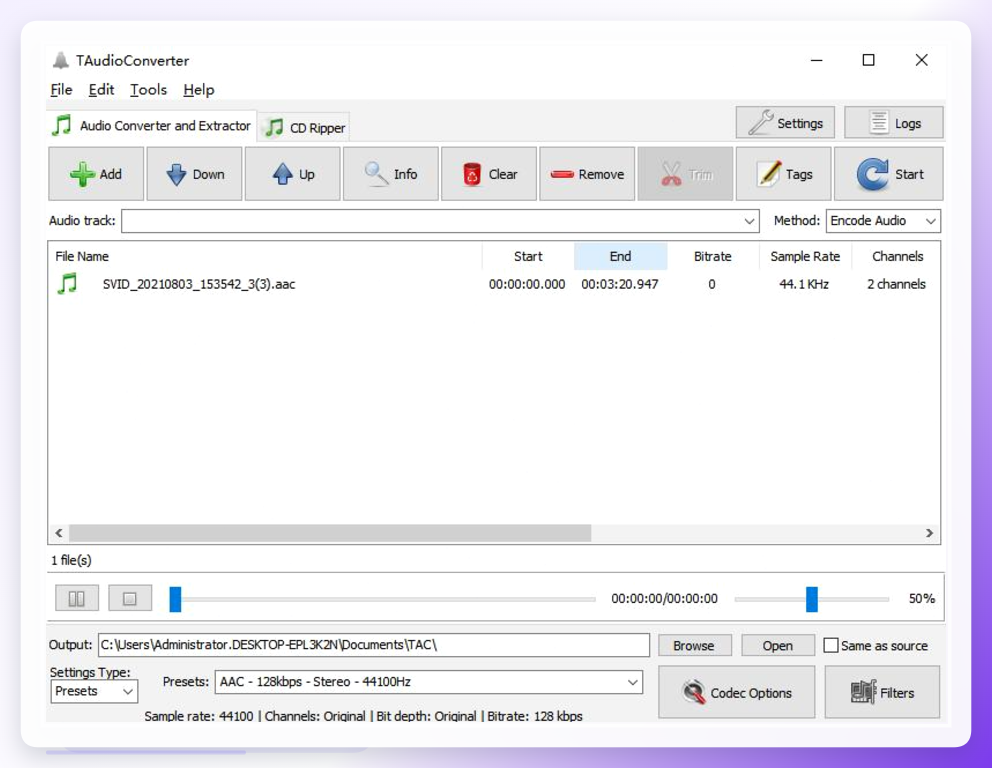Viewport: 992px width, 768px height.
Task: Click the Bitrate column header
Action: pyautogui.click(x=712, y=256)
